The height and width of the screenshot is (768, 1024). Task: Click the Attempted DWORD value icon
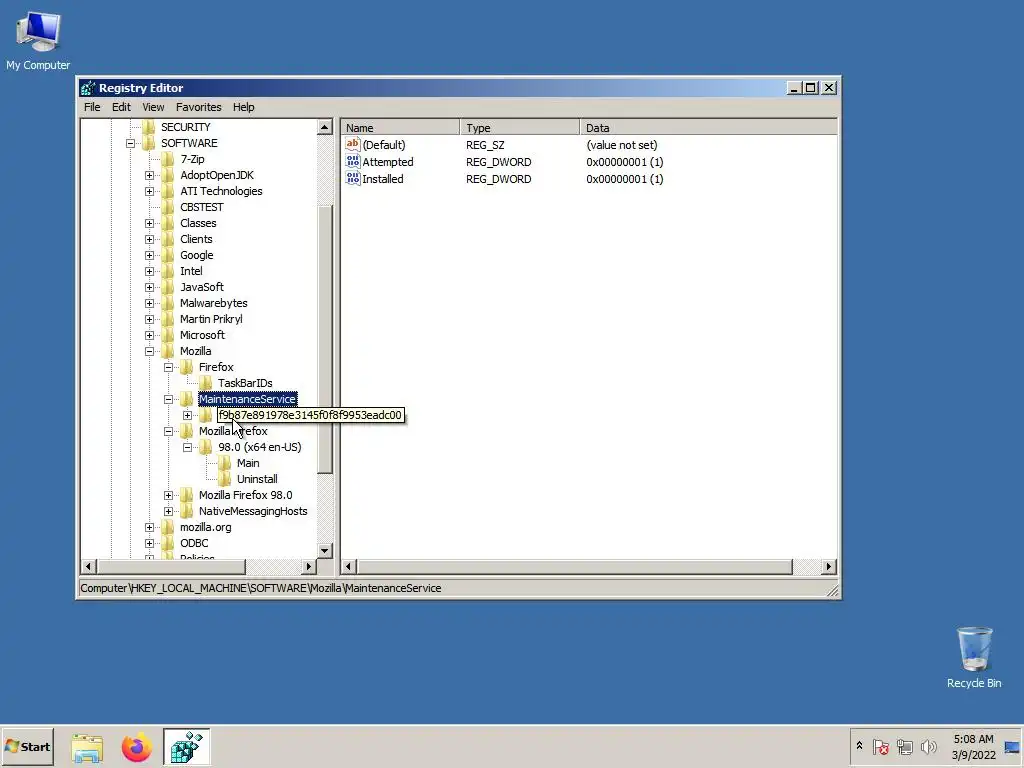[x=353, y=161]
